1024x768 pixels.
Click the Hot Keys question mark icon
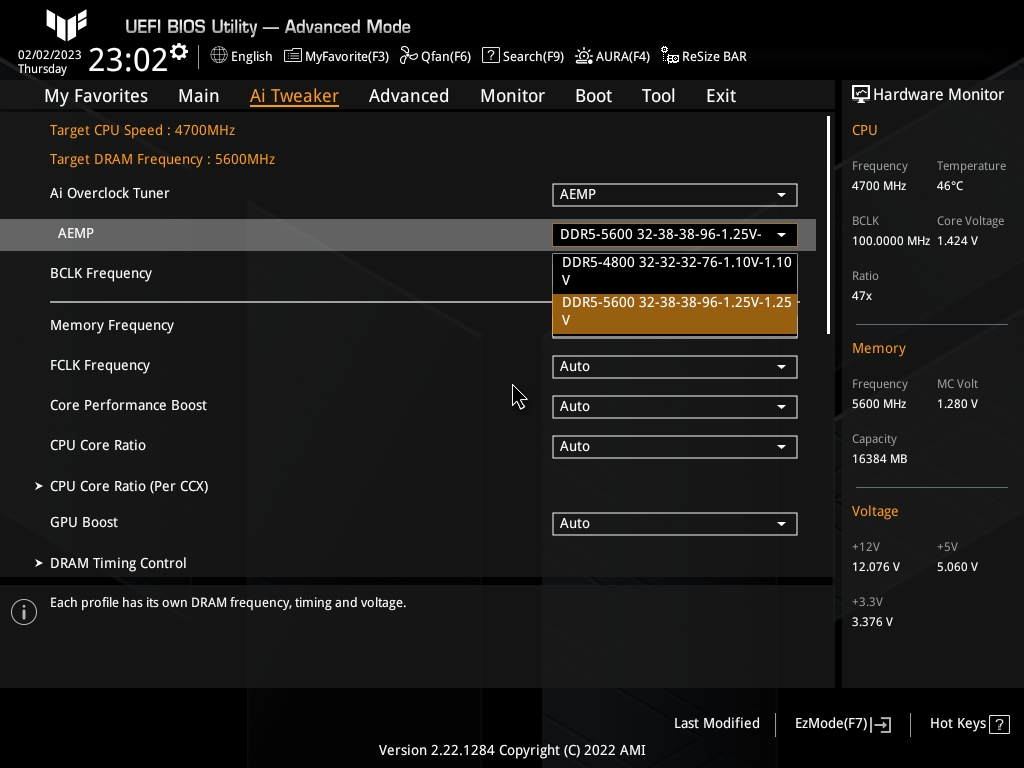click(x=999, y=724)
